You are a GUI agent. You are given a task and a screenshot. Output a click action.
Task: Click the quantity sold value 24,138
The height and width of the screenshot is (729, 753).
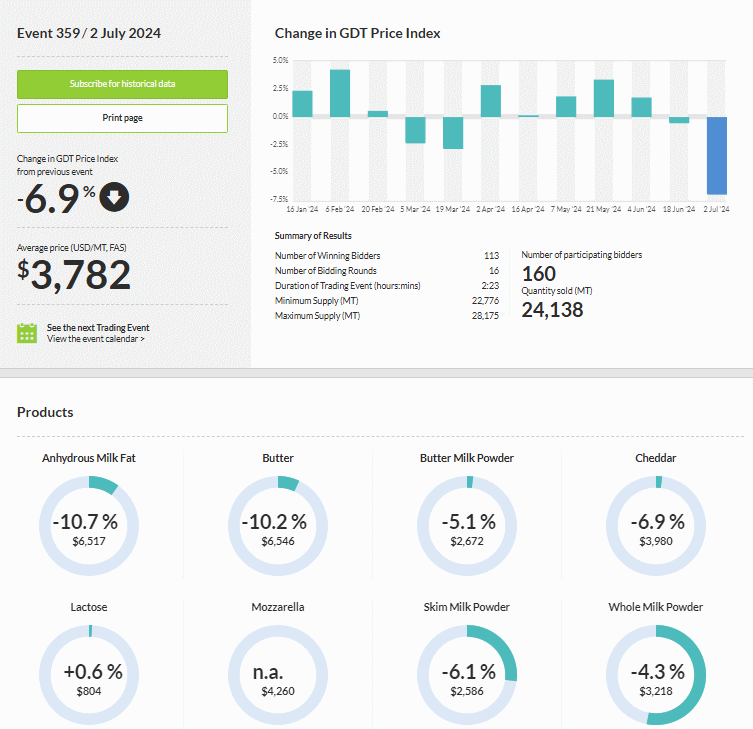552,310
